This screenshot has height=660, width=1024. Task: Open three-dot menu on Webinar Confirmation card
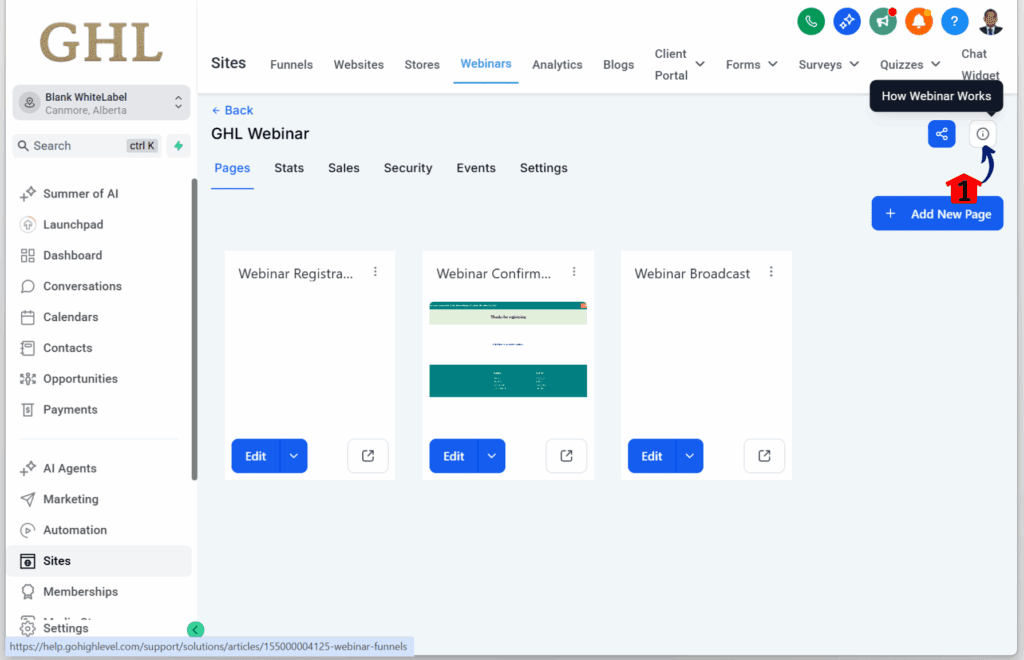[x=574, y=272]
